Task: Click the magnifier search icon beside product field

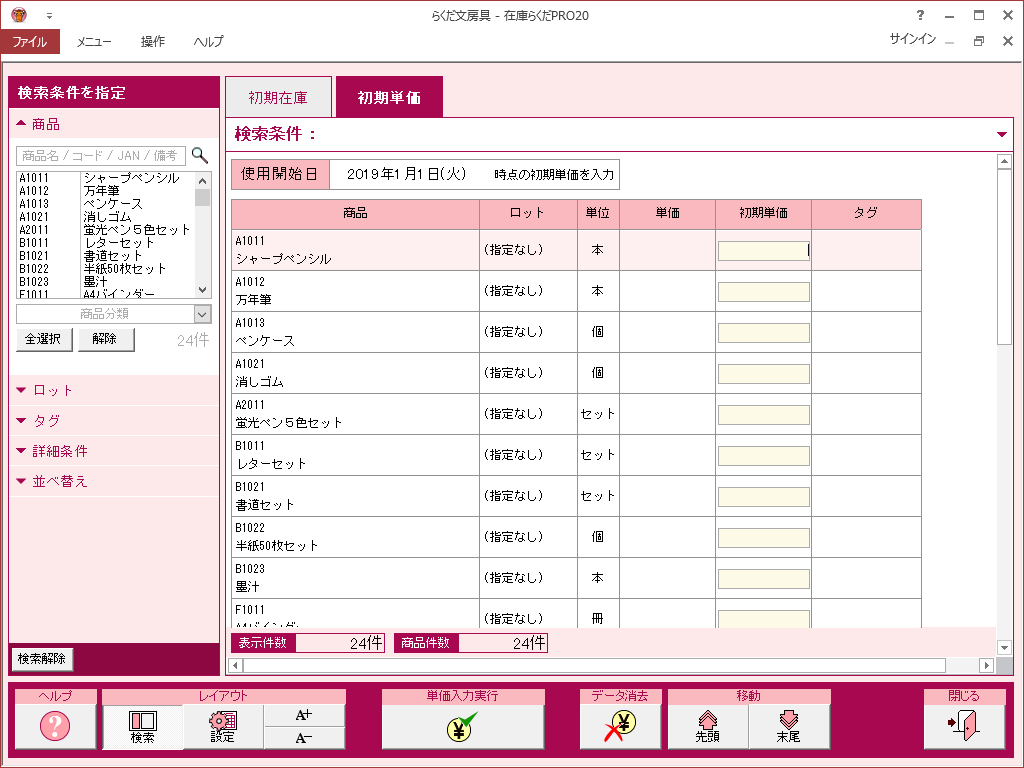Action: point(200,155)
